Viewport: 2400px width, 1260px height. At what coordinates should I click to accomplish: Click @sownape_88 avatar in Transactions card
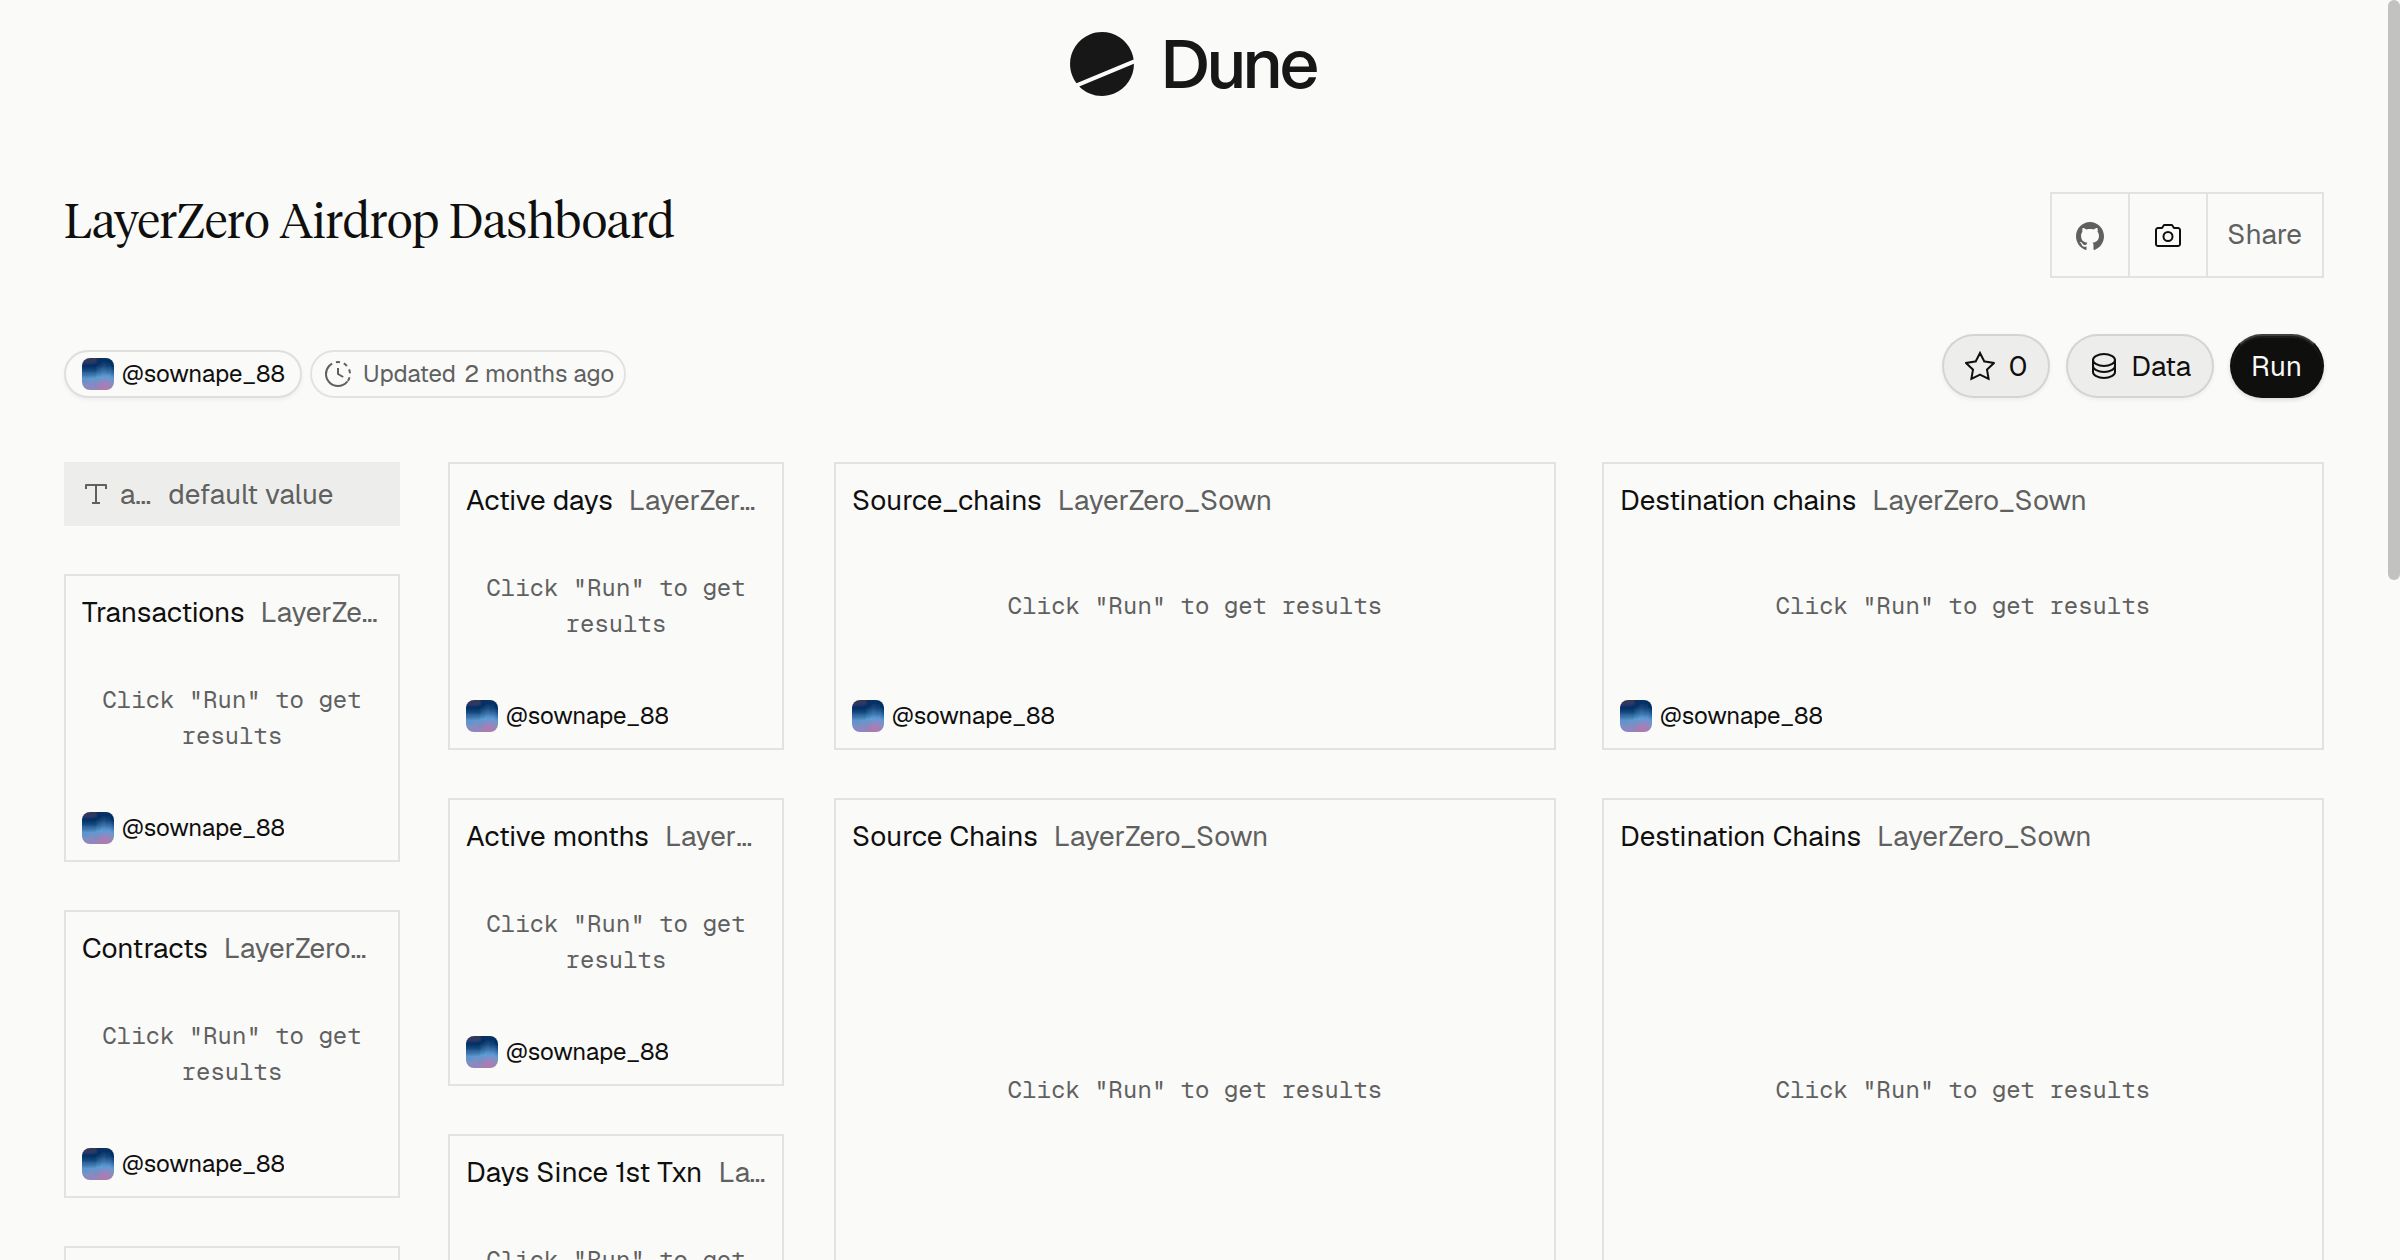point(98,828)
